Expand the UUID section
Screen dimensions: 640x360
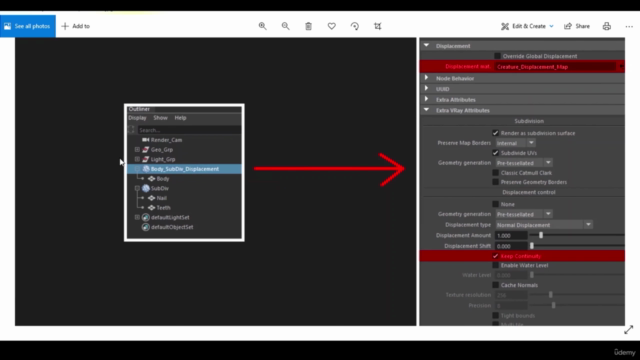(427, 88)
